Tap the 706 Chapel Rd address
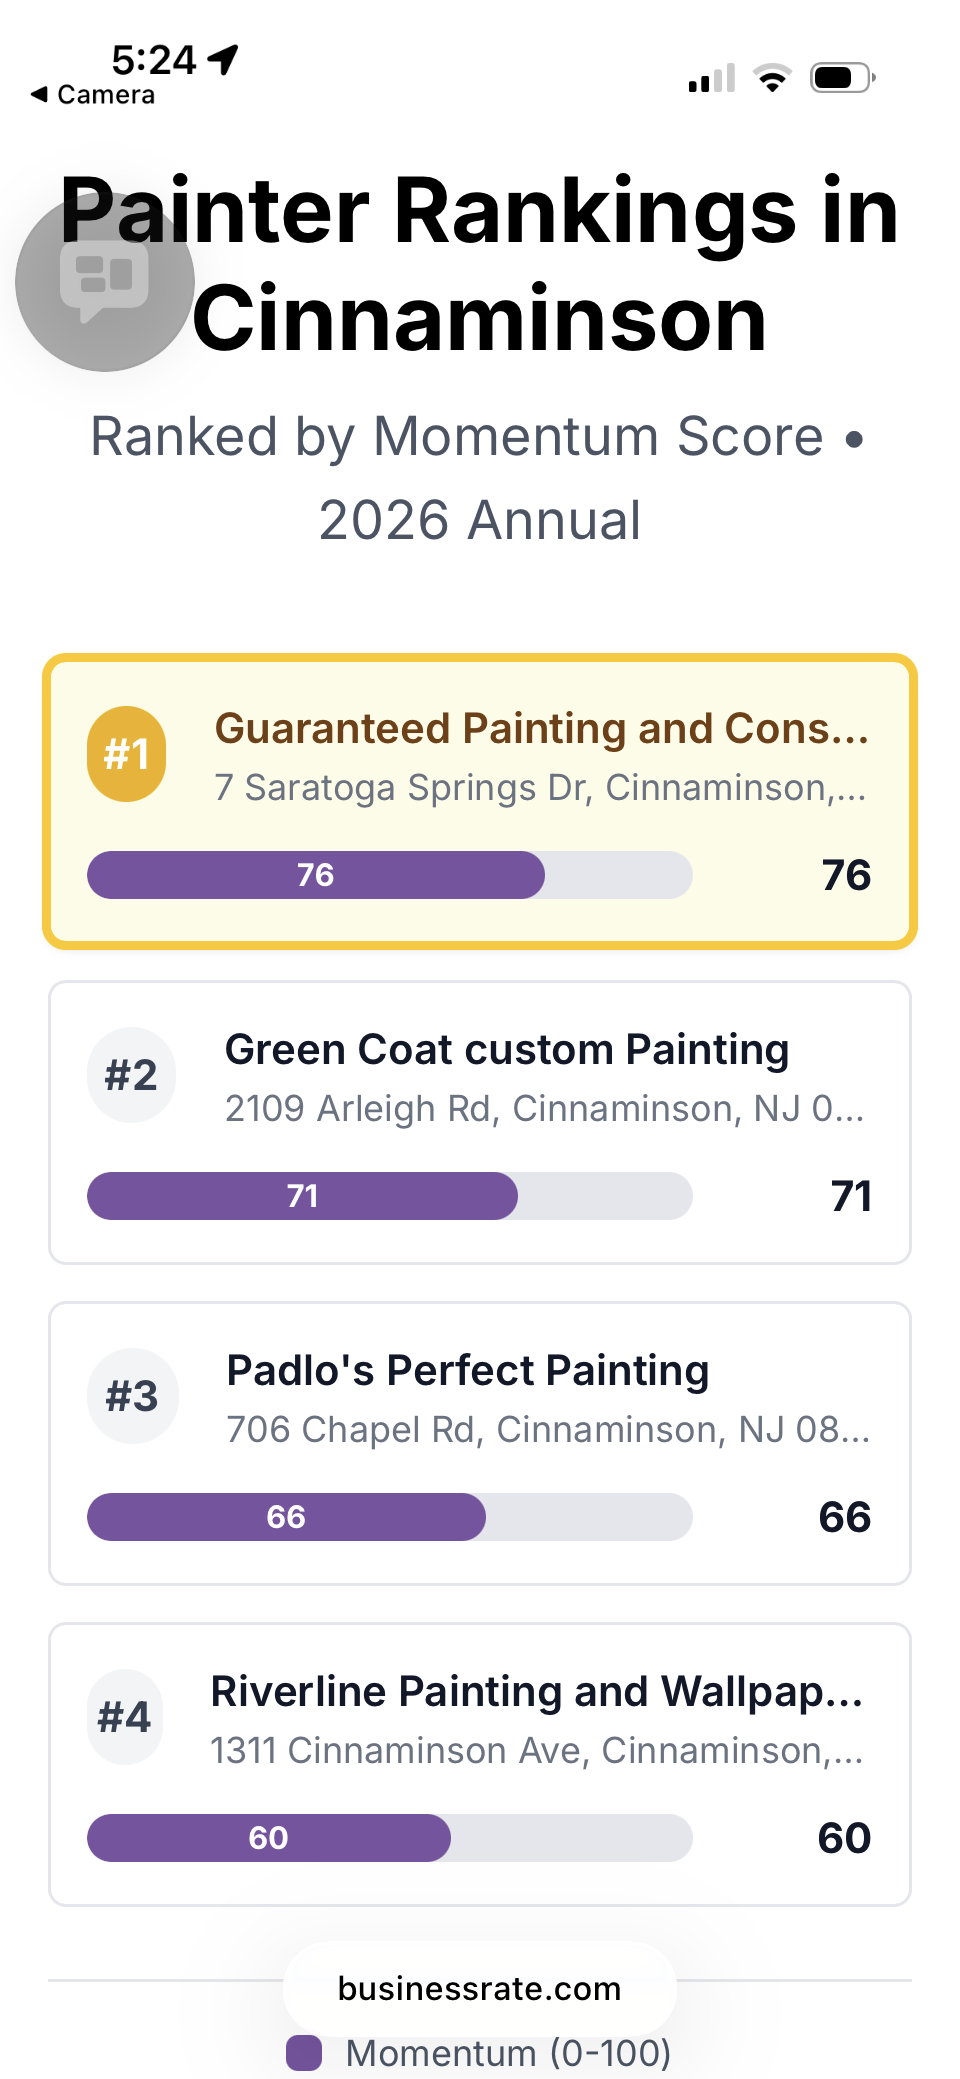This screenshot has height=2079, width=960. pyautogui.click(x=547, y=1430)
